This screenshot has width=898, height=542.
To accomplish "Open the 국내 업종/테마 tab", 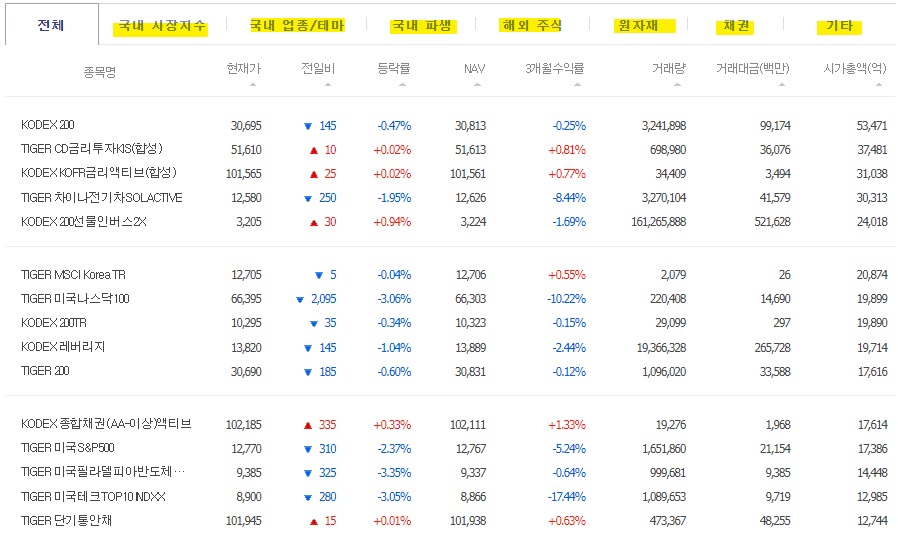I will click(297, 26).
